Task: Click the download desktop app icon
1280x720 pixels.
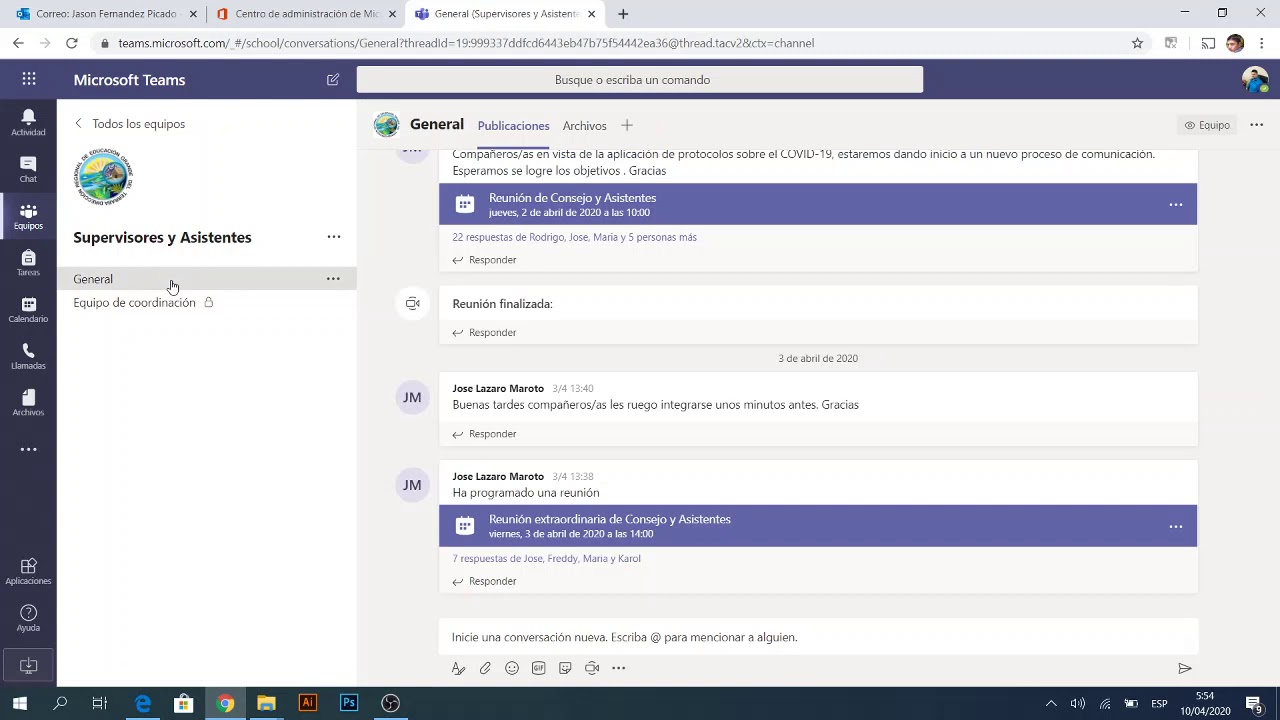Action: coord(28,666)
